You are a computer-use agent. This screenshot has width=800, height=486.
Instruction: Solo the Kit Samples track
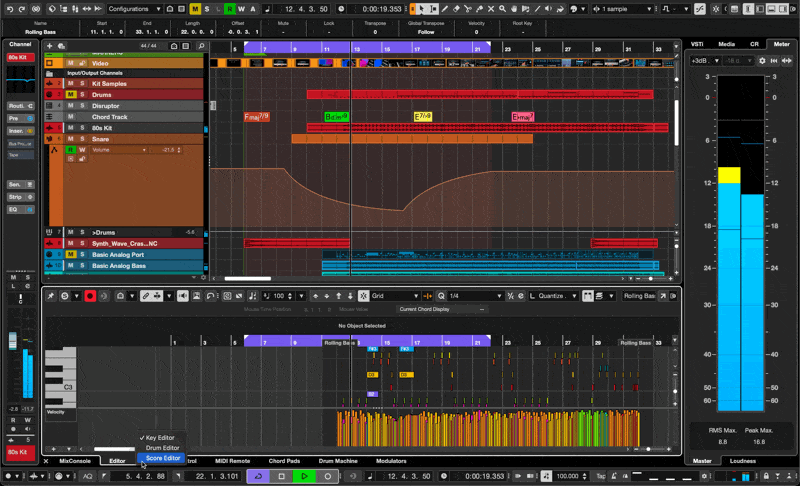[x=82, y=84]
